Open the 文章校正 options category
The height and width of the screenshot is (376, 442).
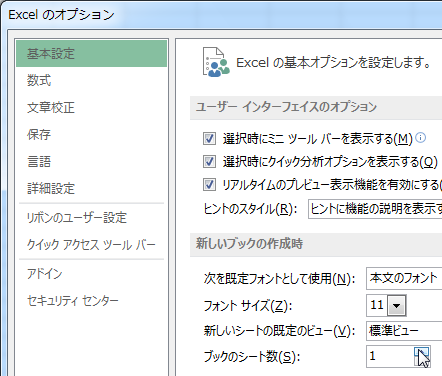(91, 108)
